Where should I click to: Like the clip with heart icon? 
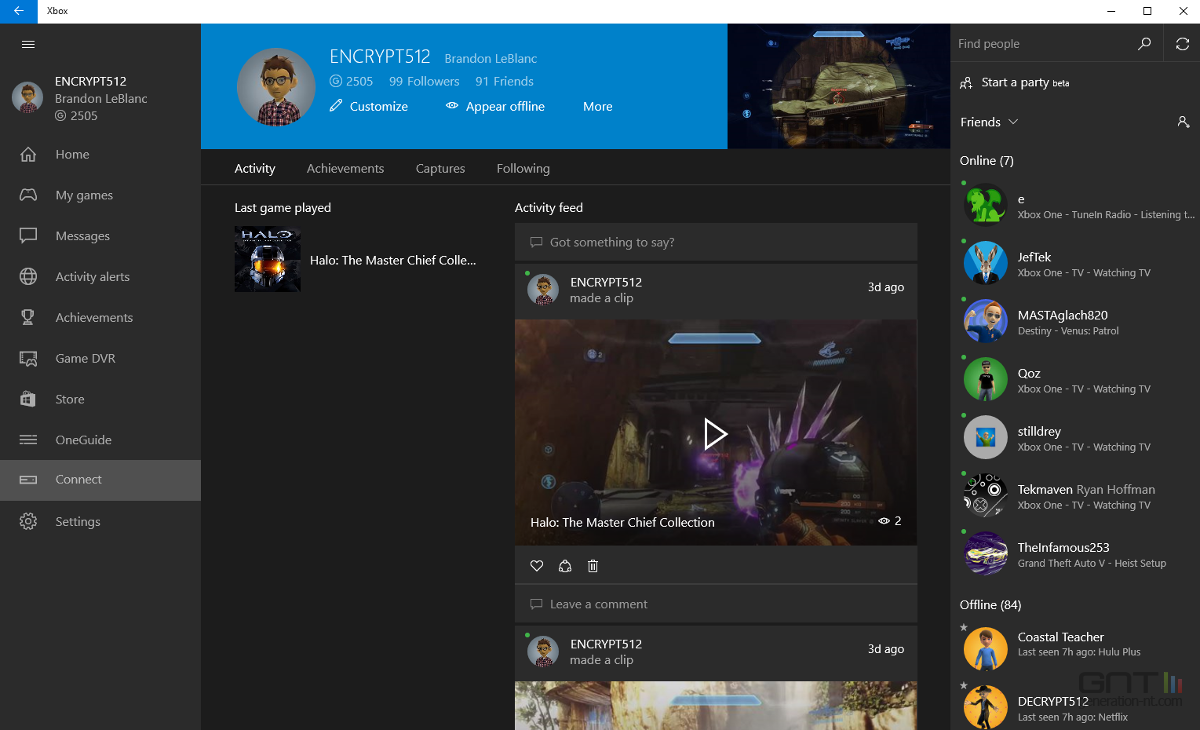pyautogui.click(x=537, y=566)
